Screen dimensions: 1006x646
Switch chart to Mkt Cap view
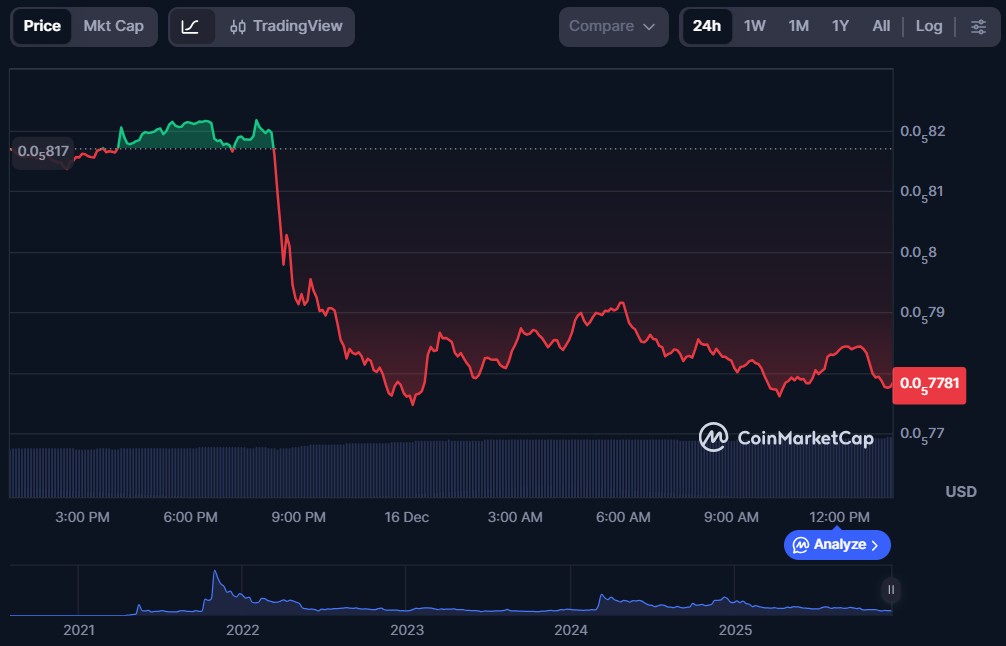[x=113, y=26]
